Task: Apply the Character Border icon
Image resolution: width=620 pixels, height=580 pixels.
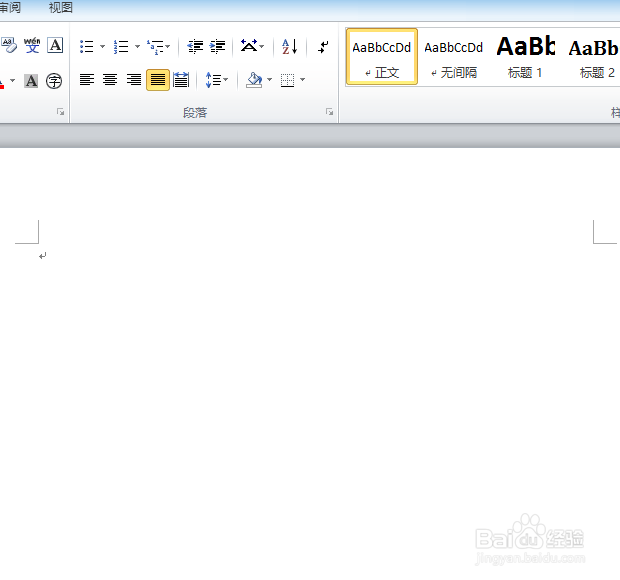Action: coord(55,45)
